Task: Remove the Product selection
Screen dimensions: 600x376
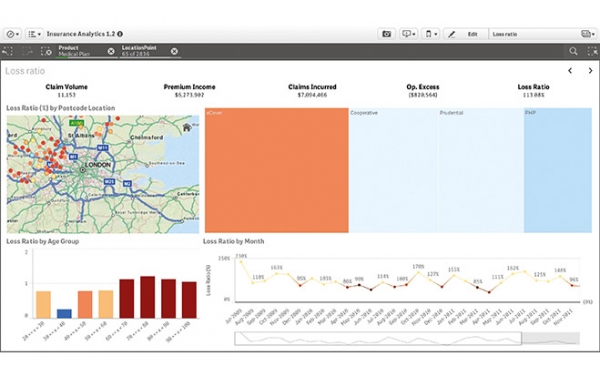Action: pos(111,51)
